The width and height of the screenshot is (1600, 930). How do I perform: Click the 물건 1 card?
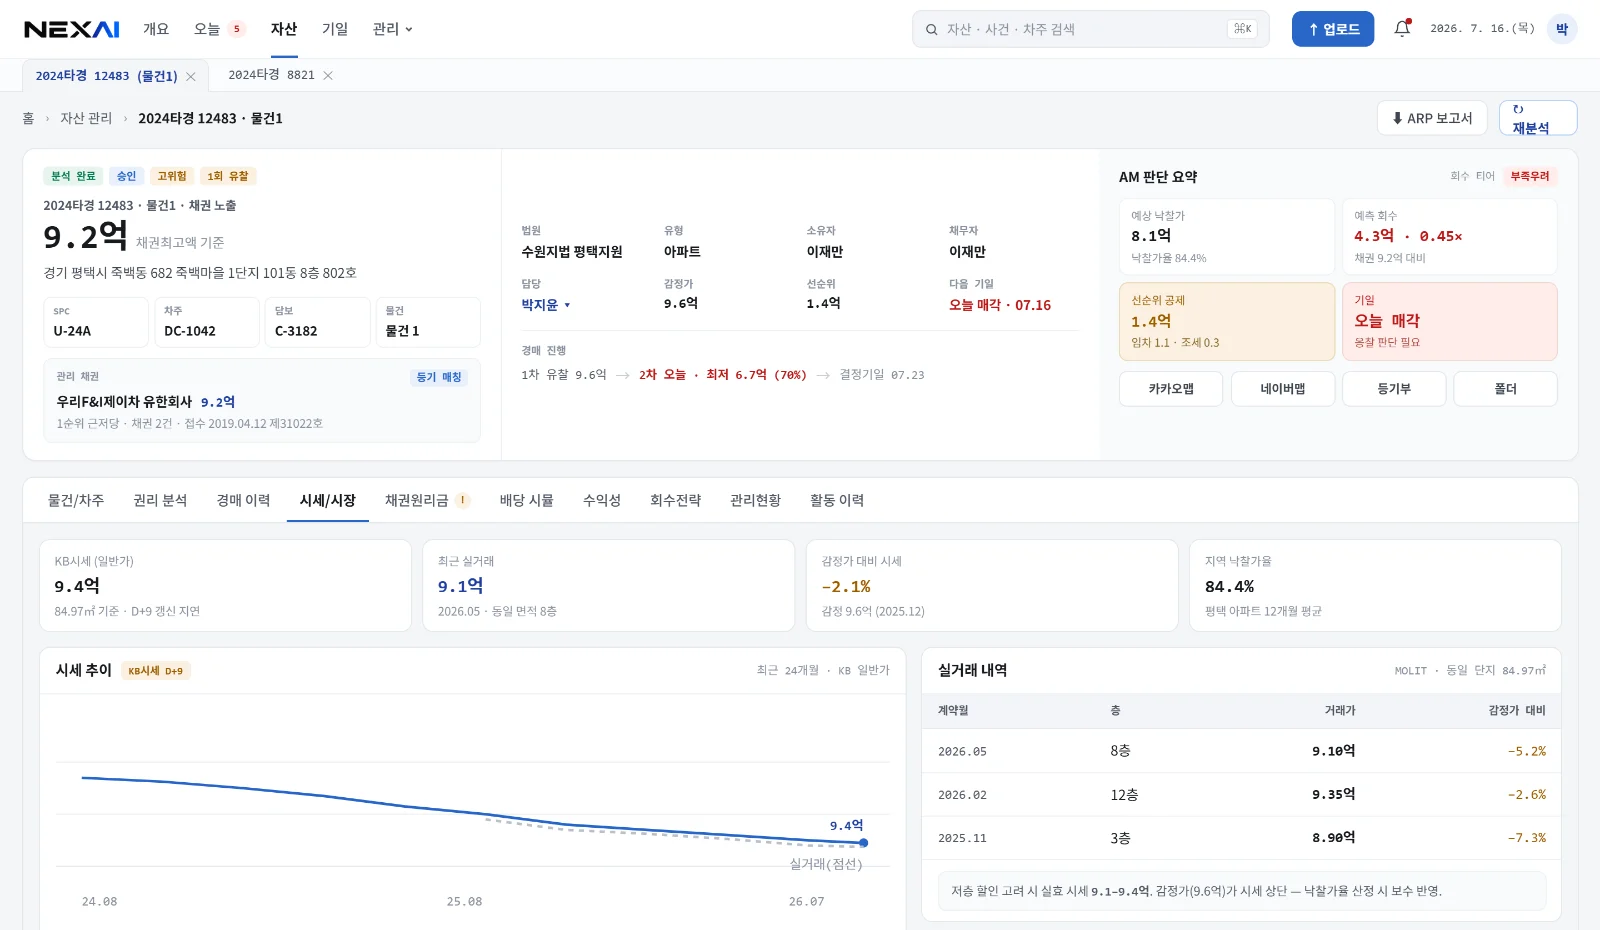pyautogui.click(x=428, y=322)
